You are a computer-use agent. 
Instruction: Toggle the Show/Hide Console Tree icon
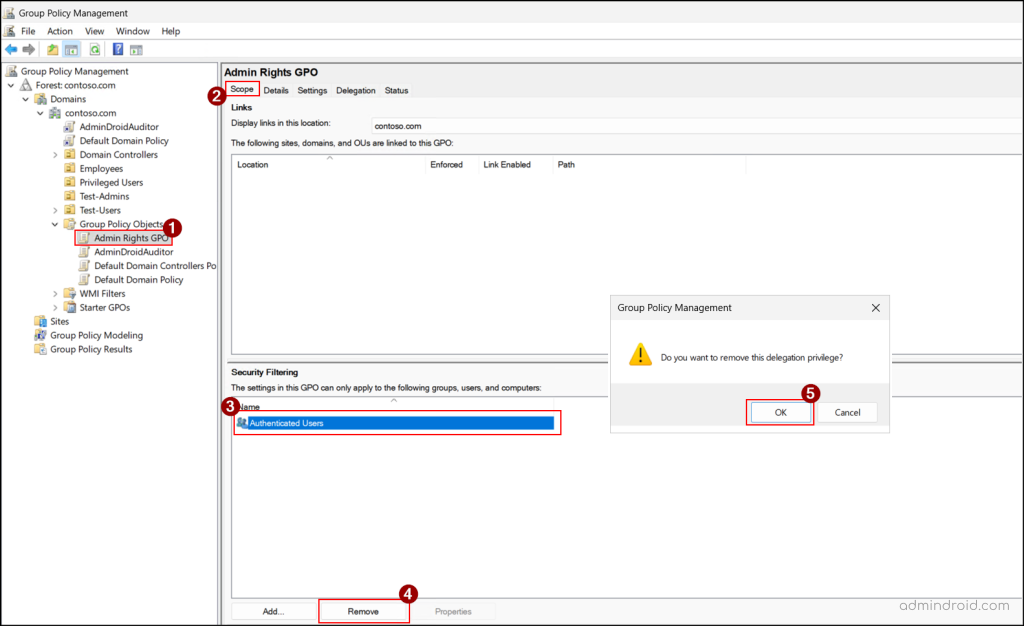point(71,49)
